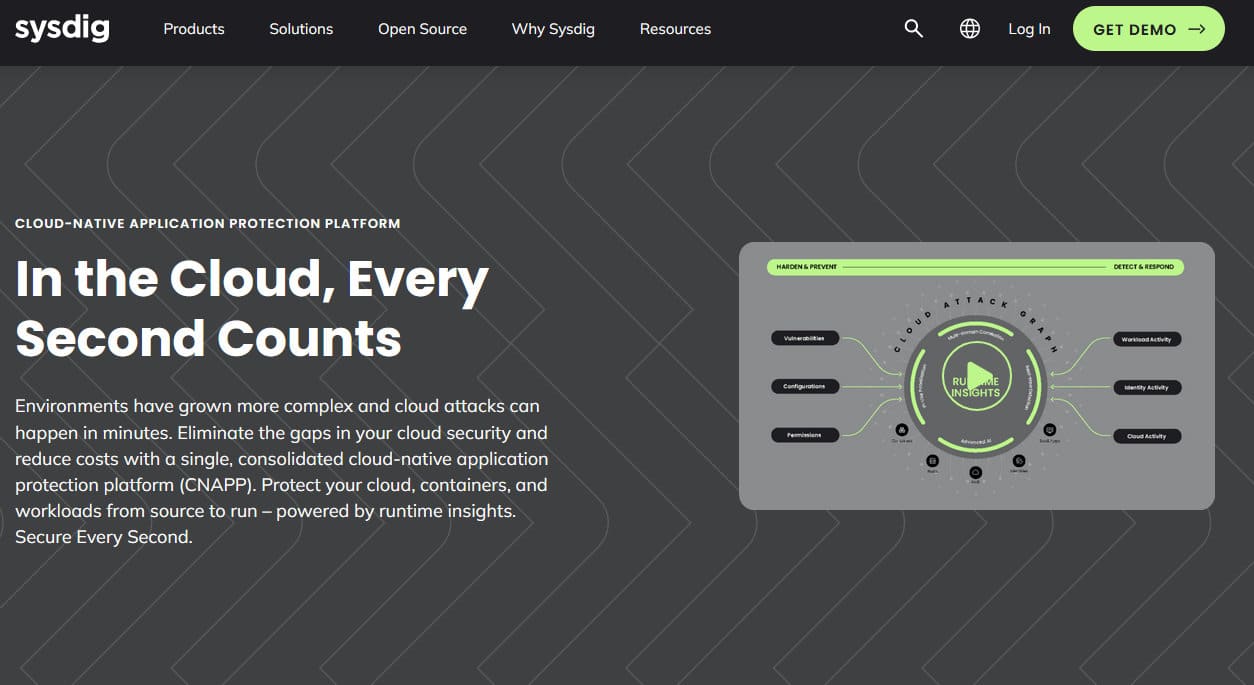Image resolution: width=1254 pixels, height=685 pixels.
Task: Click the 'DETECT & RESPOND' text in the diagram
Action: [x=1144, y=267]
